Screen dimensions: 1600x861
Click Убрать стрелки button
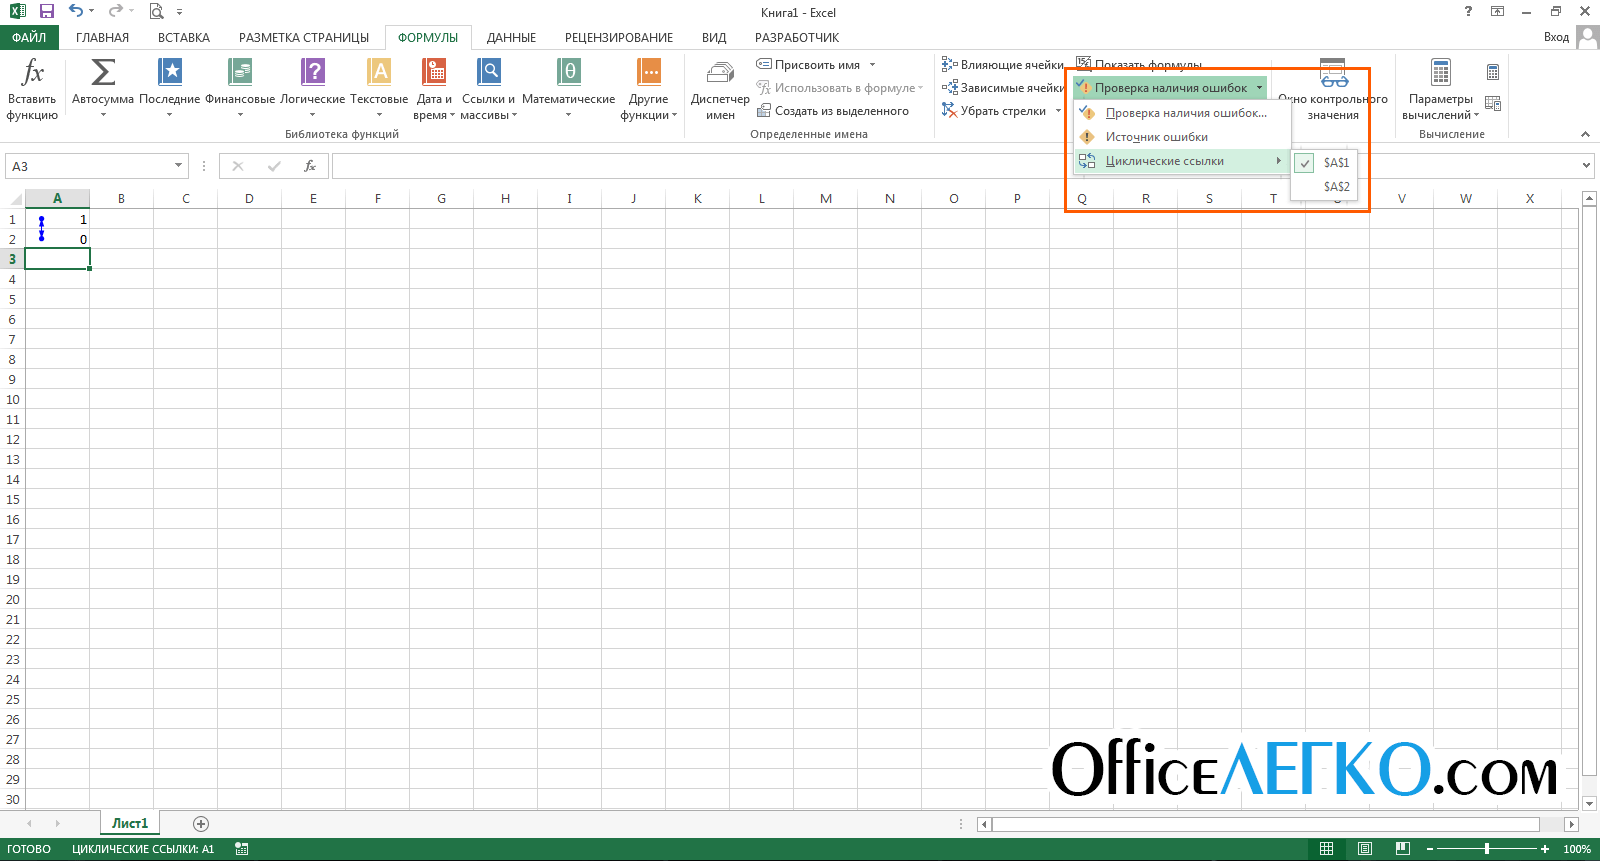[x=1002, y=111]
